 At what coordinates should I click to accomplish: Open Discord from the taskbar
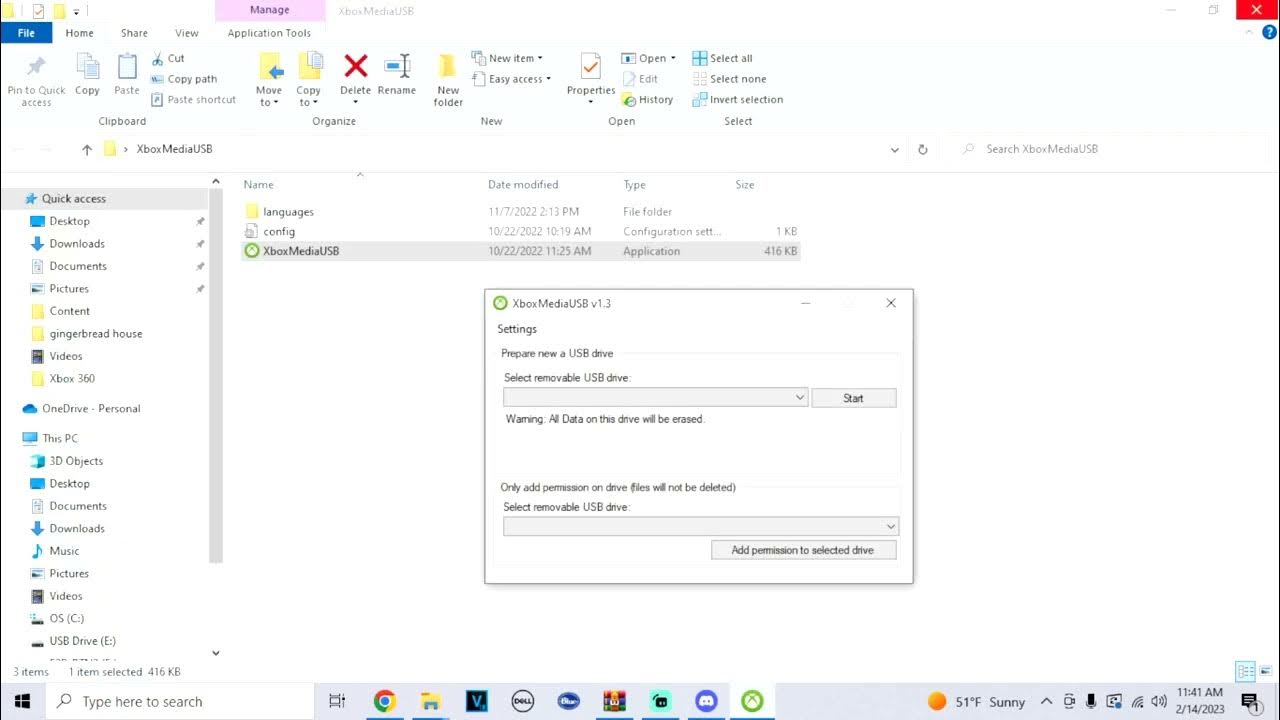tap(706, 701)
